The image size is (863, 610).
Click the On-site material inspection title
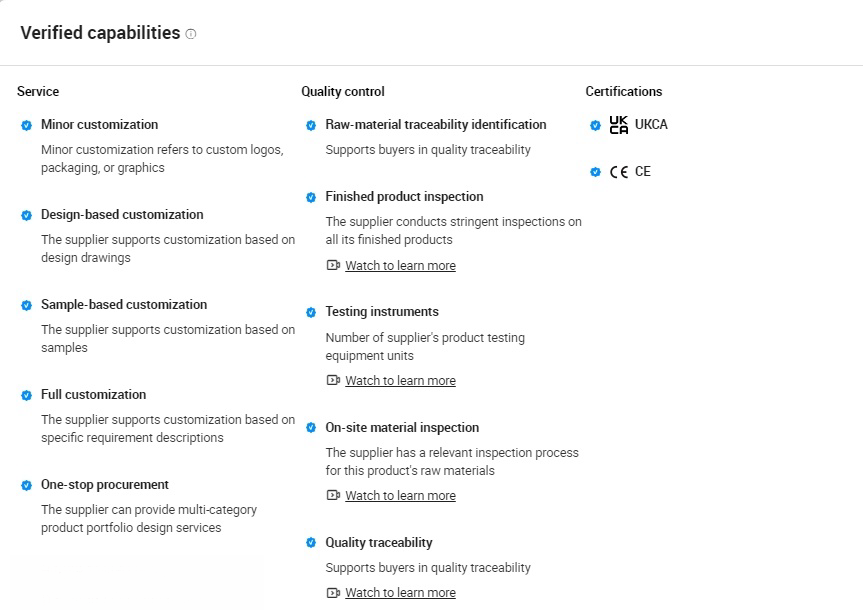[402, 428]
